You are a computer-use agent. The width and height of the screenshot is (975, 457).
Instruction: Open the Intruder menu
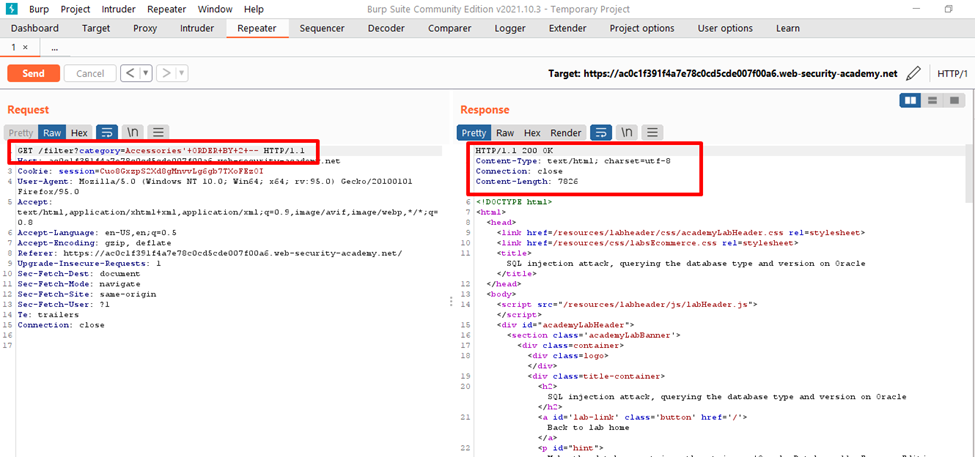(119, 9)
